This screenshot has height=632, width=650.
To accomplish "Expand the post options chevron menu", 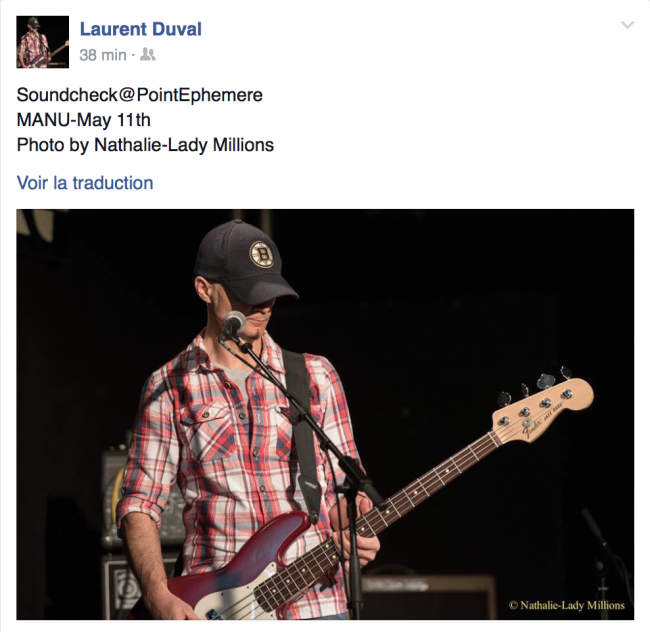I will pos(628,25).
